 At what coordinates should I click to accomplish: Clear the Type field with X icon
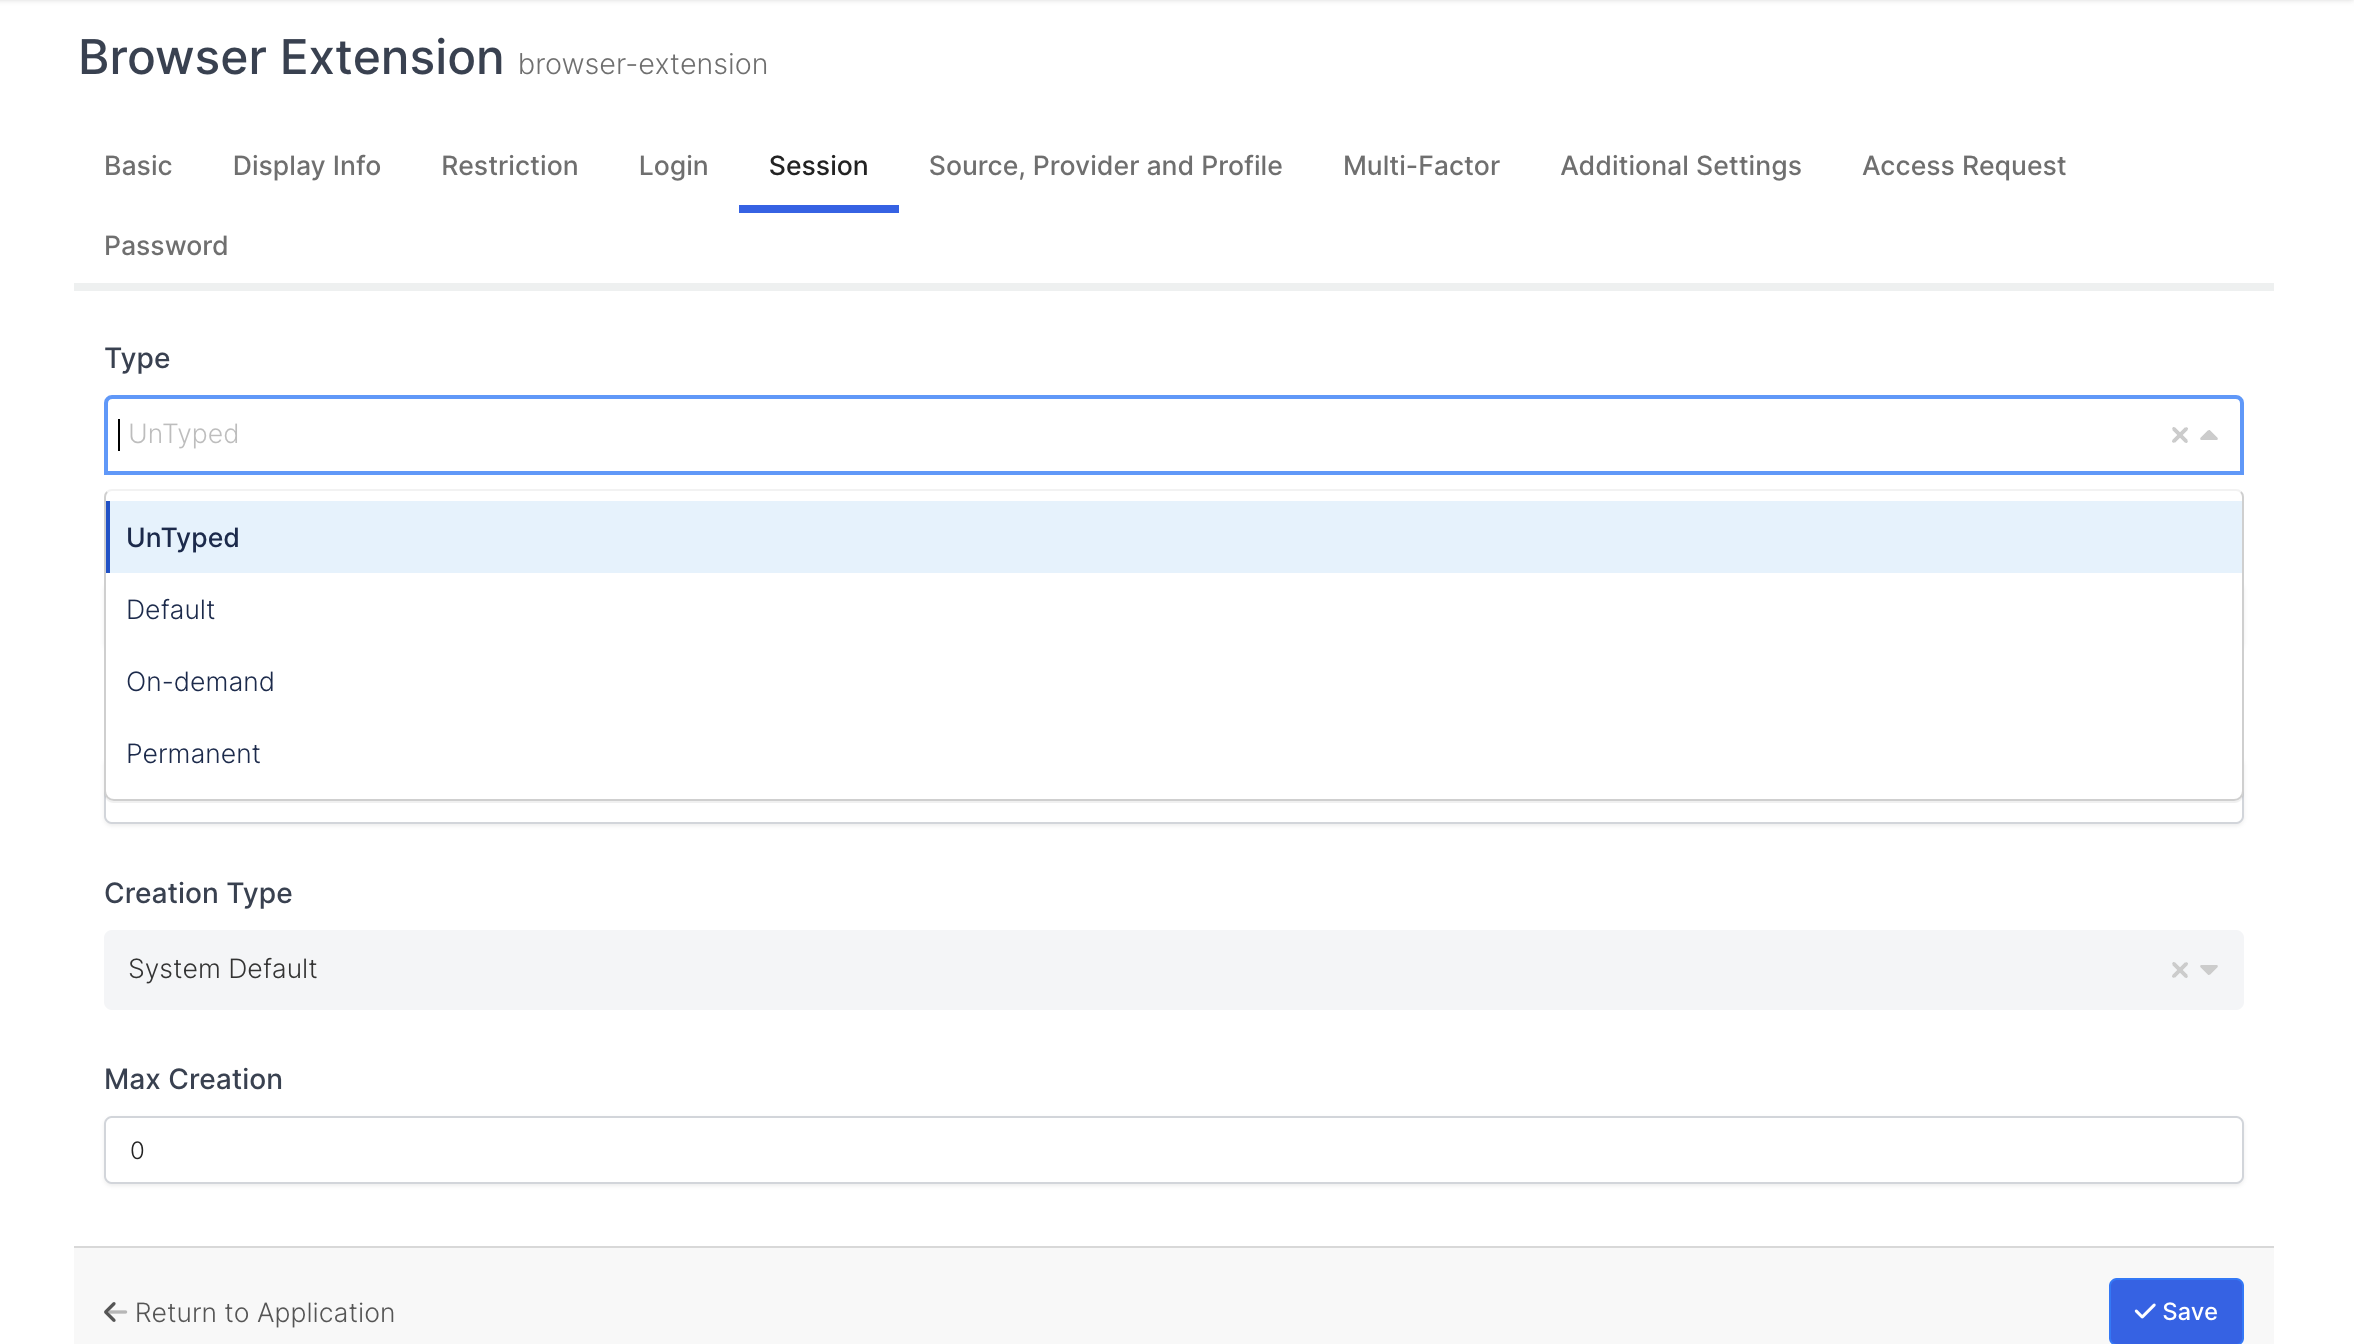pyautogui.click(x=2179, y=435)
